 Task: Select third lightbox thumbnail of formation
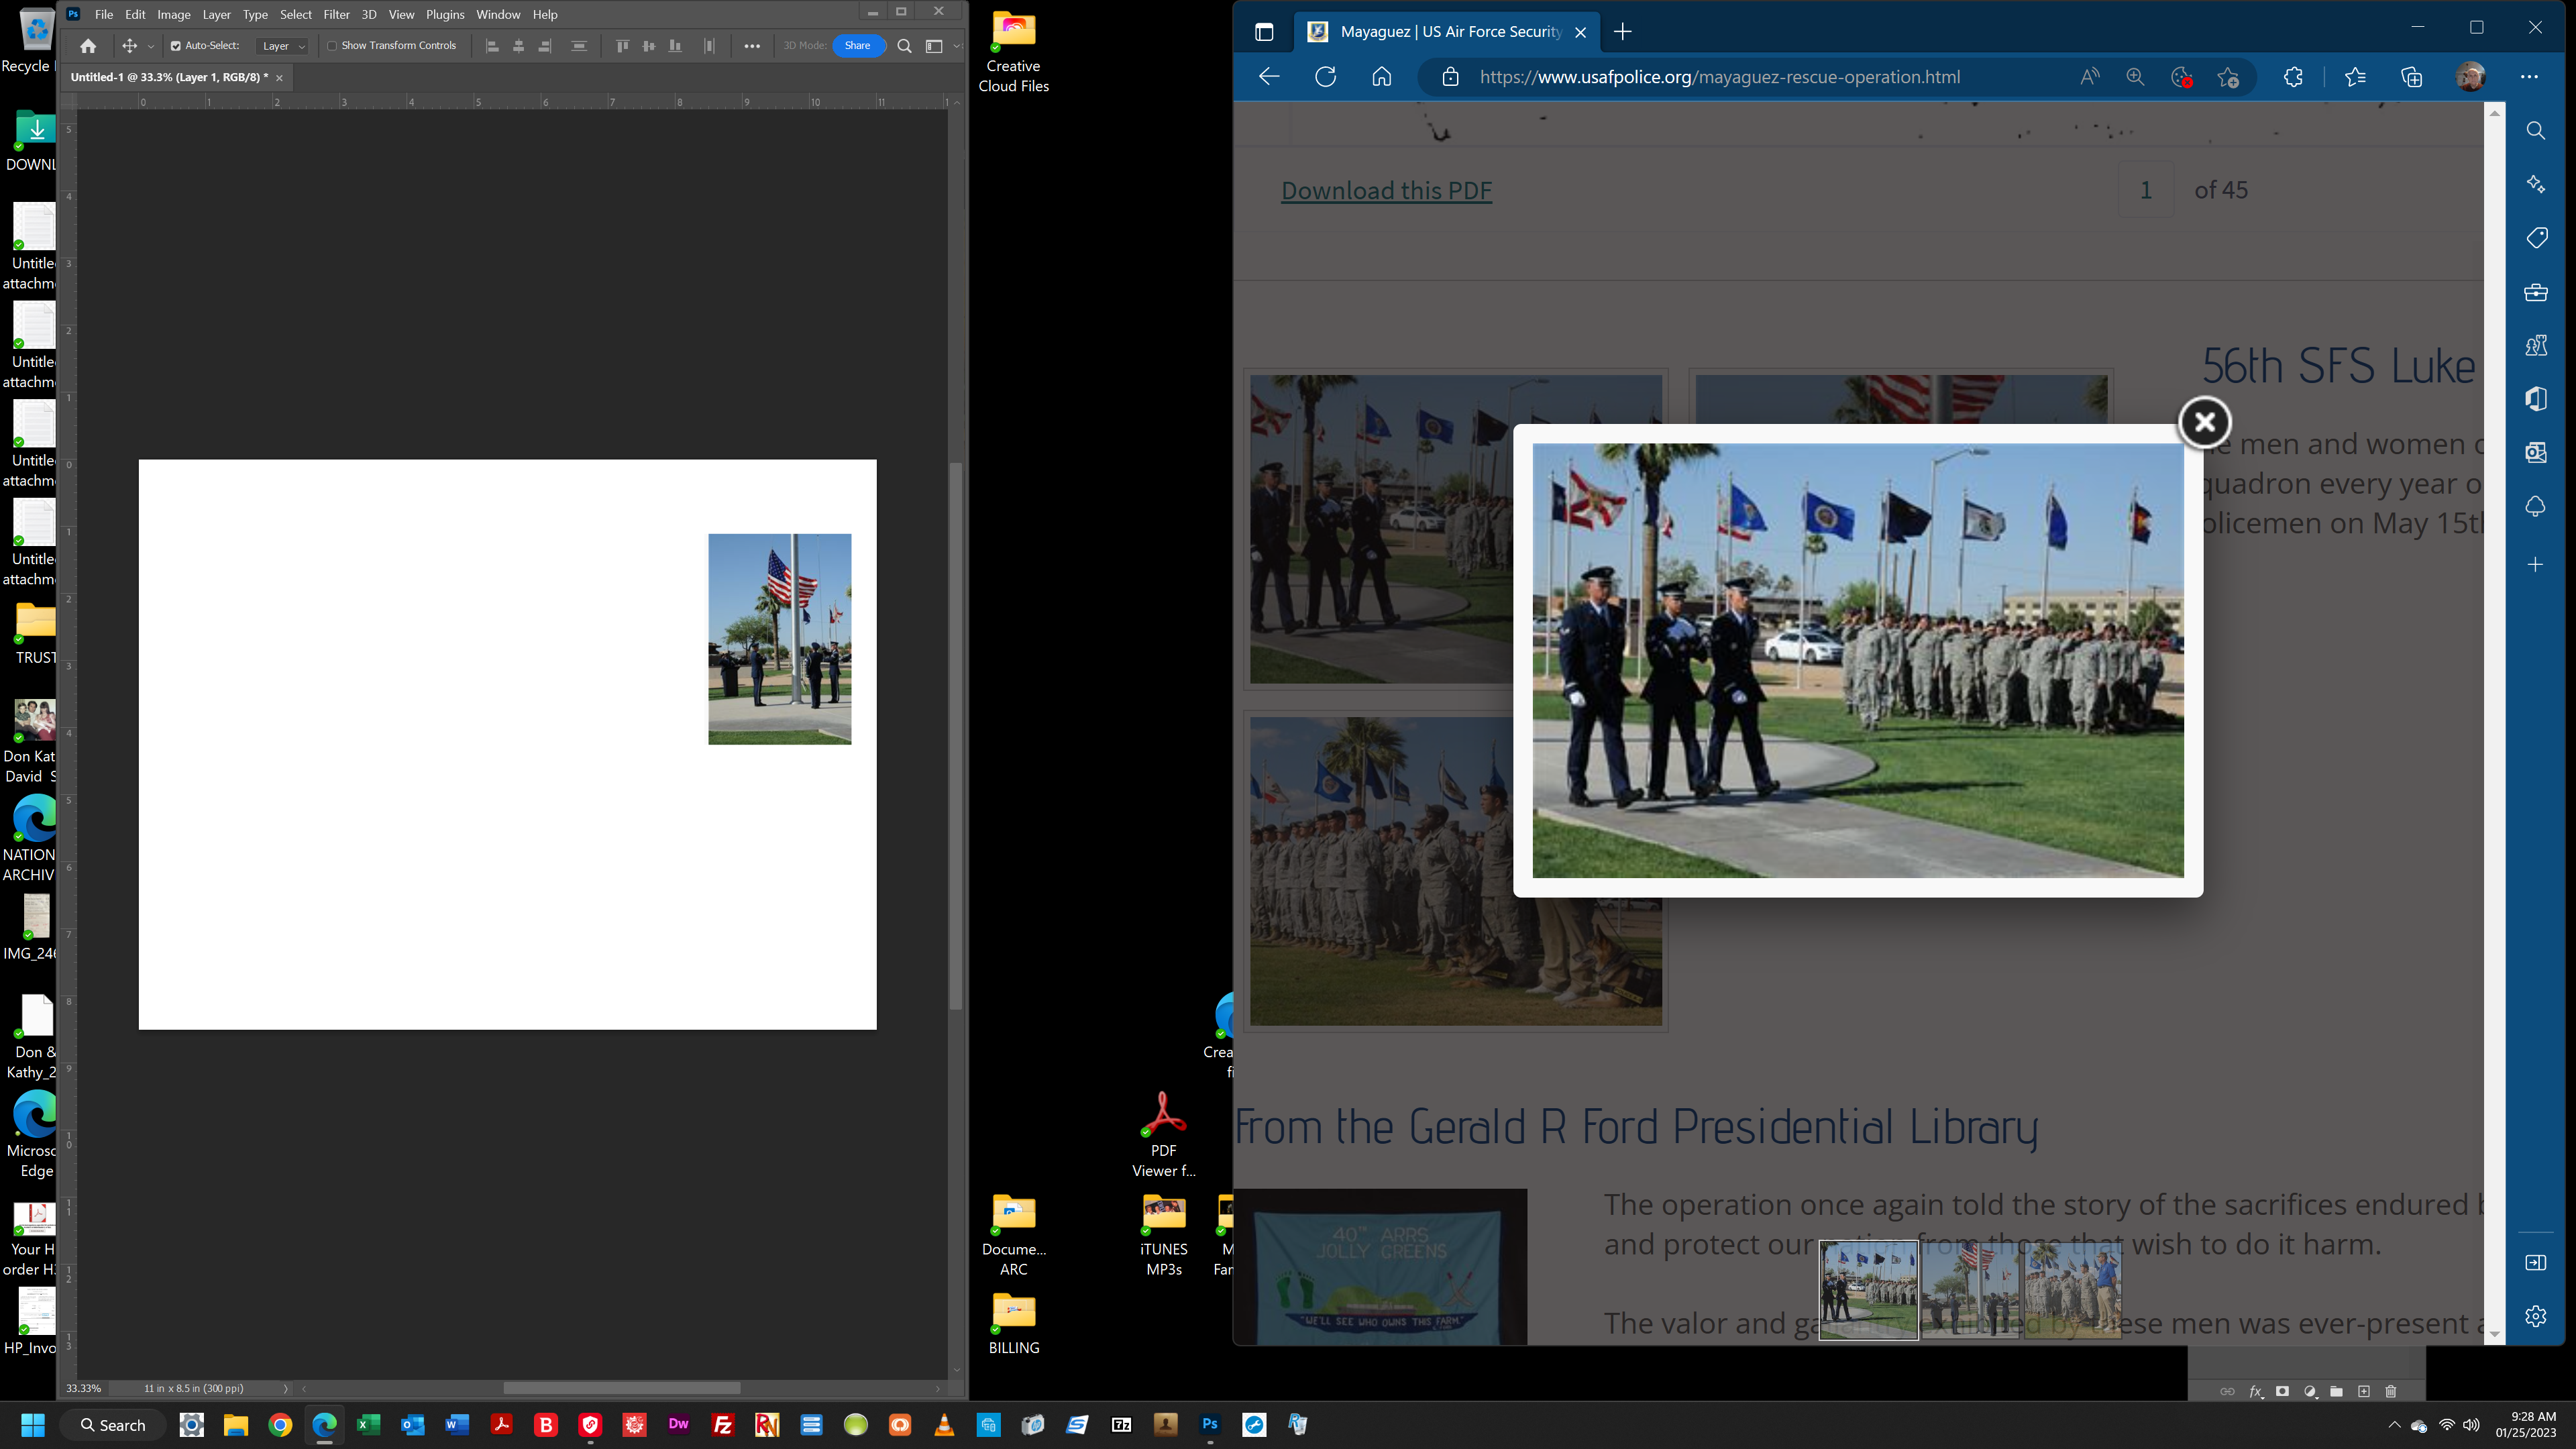pos(2072,1290)
